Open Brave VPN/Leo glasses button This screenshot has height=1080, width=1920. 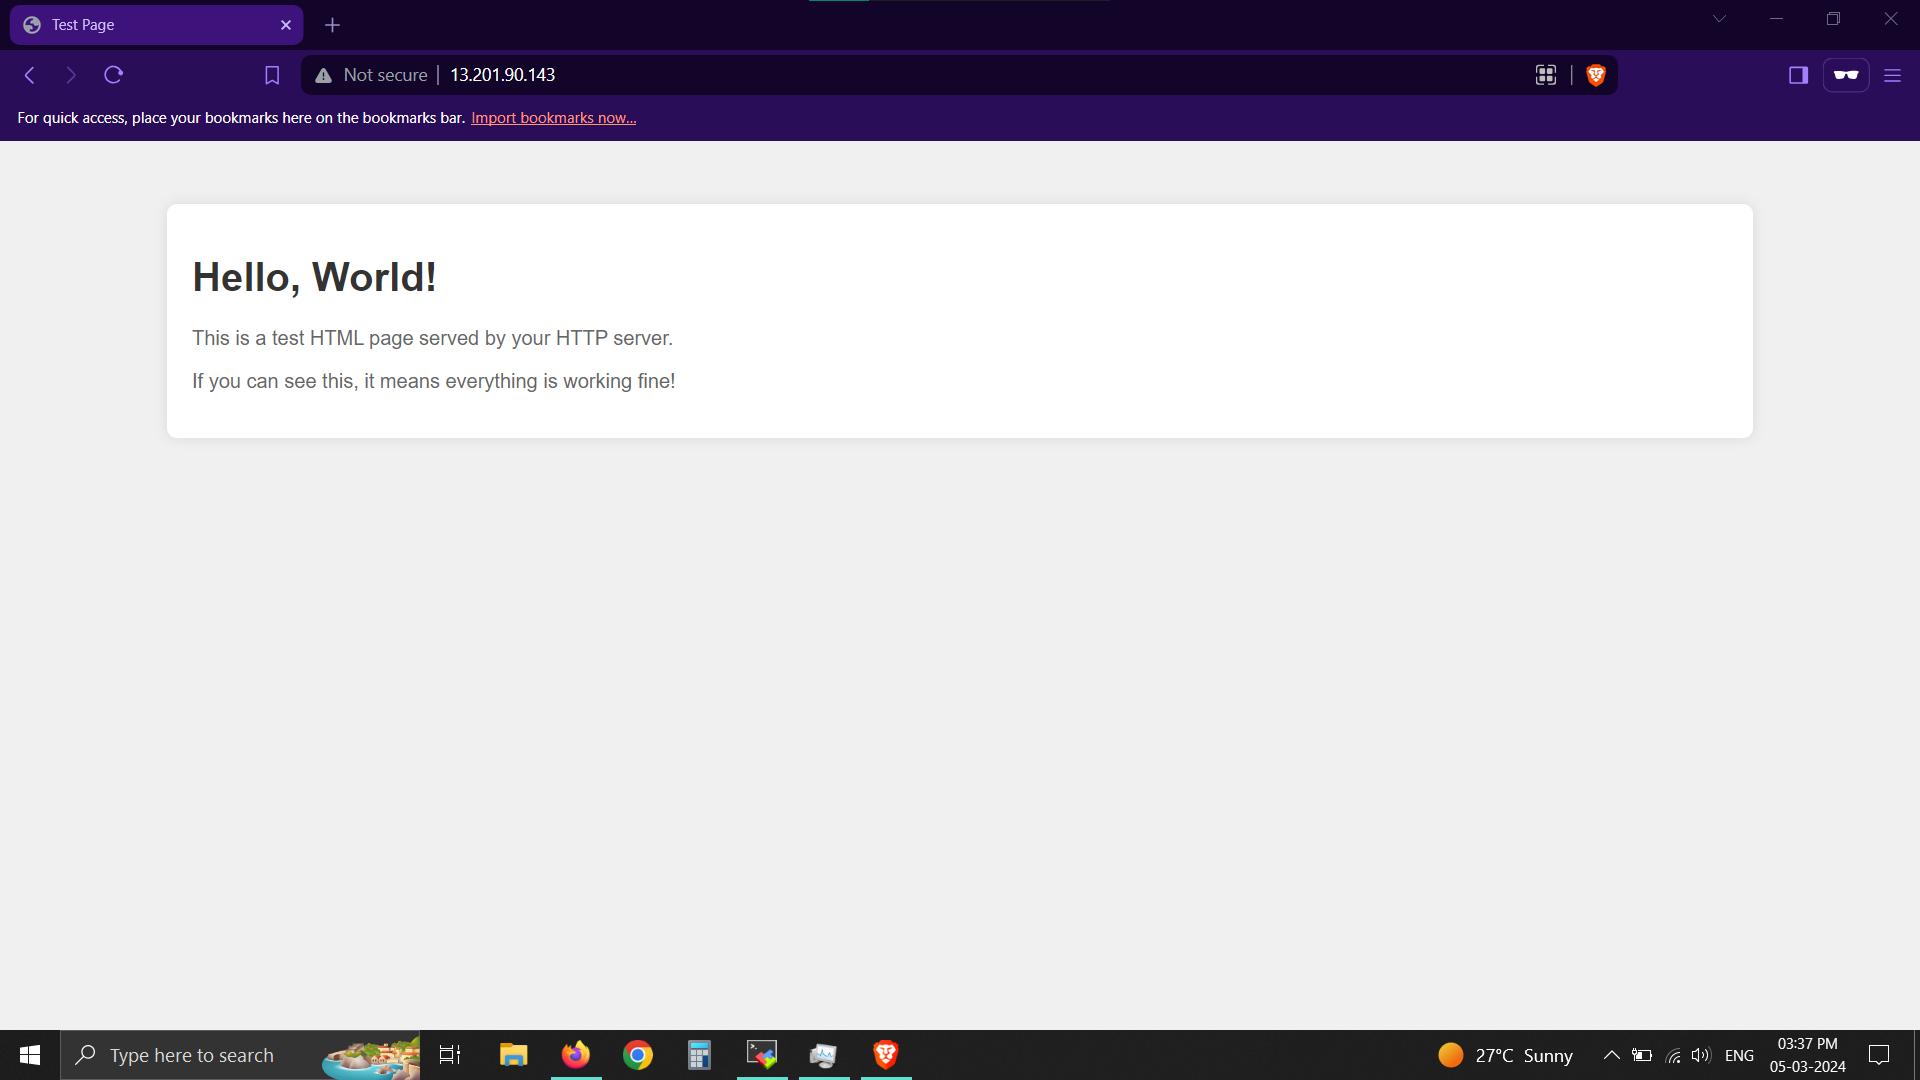(x=1845, y=75)
